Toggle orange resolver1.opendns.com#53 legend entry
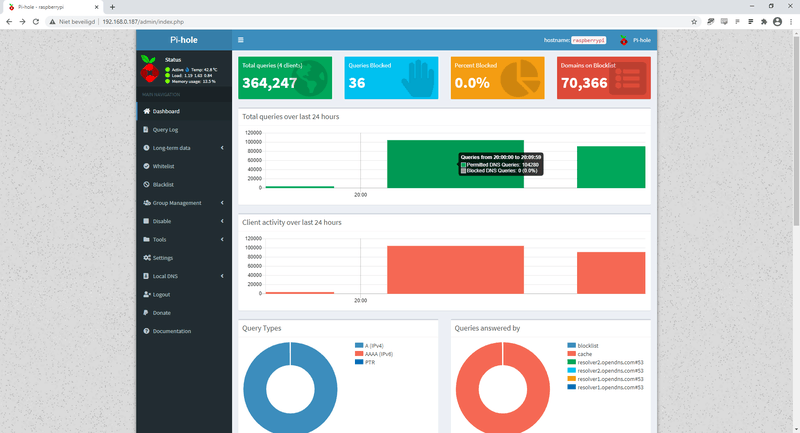This screenshot has width=800, height=433. pyautogui.click(x=605, y=379)
